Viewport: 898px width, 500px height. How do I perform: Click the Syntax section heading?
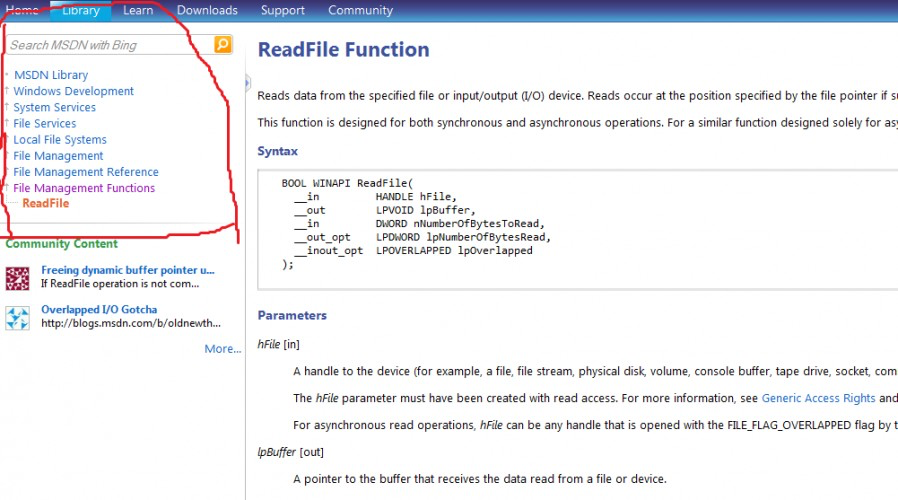pos(278,151)
